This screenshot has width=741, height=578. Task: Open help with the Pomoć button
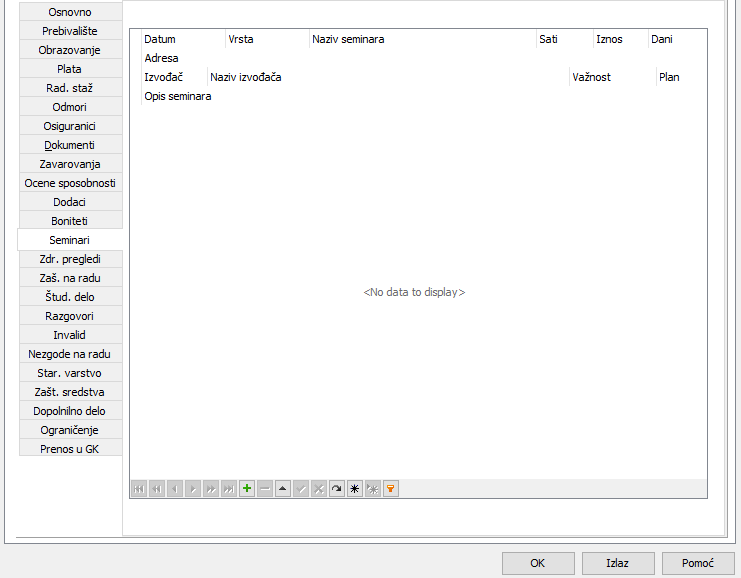tap(698, 563)
